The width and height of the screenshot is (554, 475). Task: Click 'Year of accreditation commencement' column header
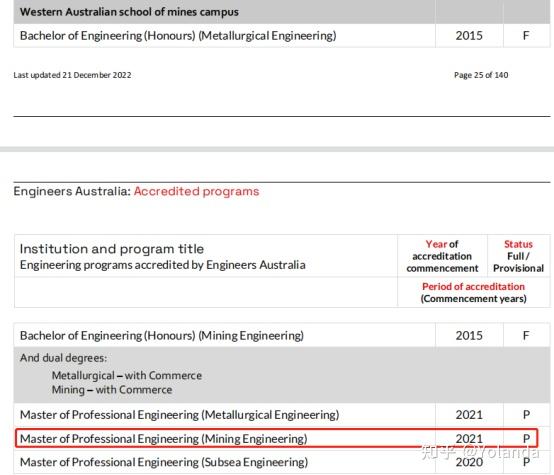pos(442,256)
